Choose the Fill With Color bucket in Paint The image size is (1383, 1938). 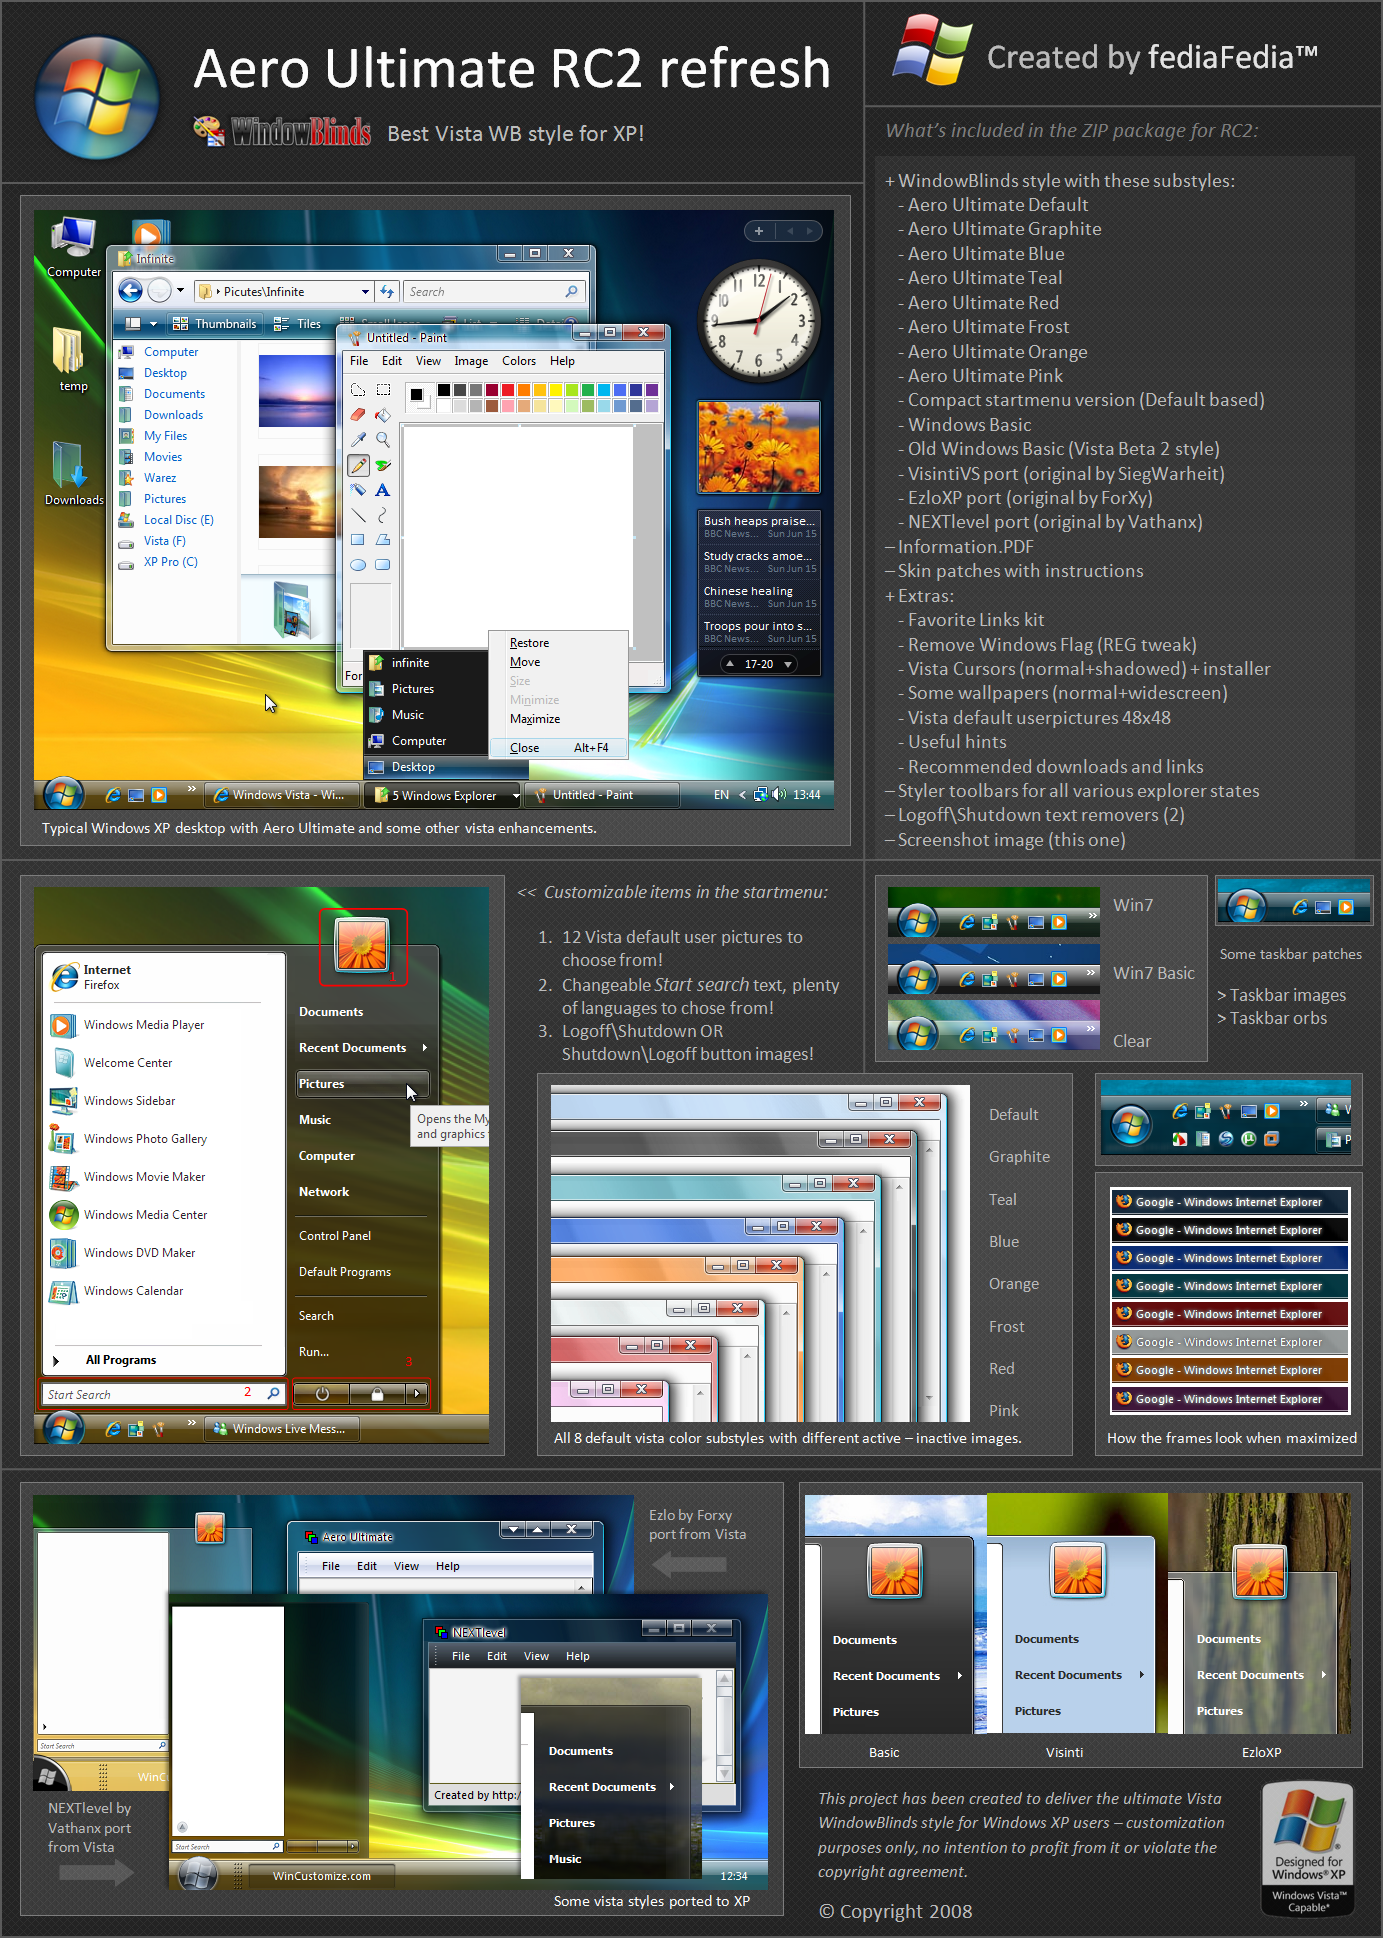(x=383, y=414)
